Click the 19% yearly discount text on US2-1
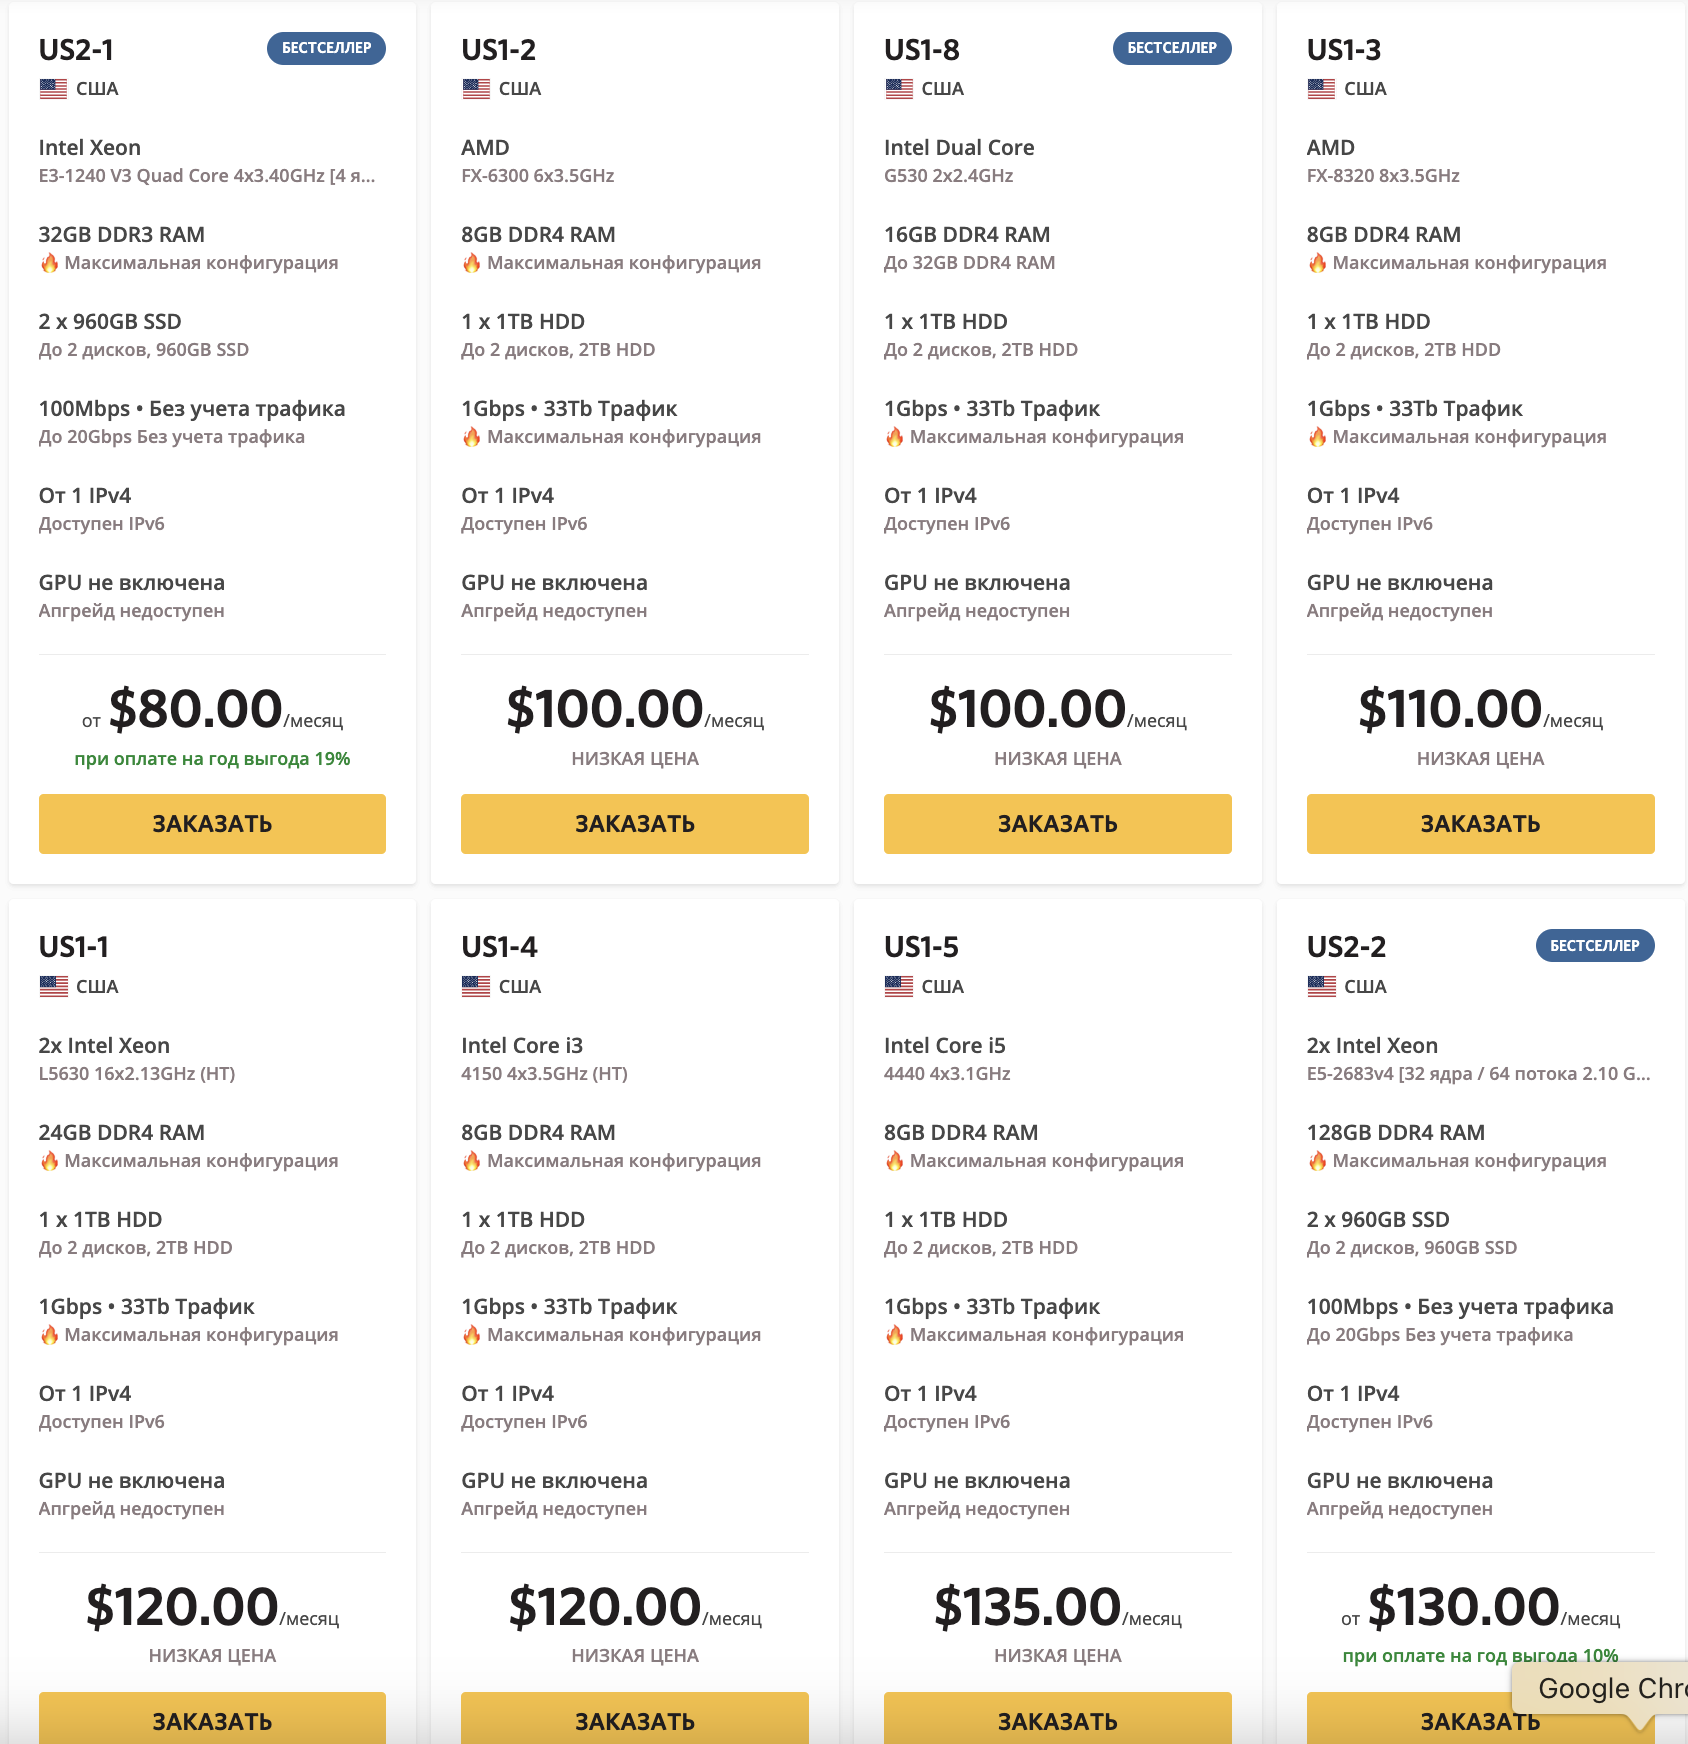This screenshot has height=1744, width=1688. 212,759
